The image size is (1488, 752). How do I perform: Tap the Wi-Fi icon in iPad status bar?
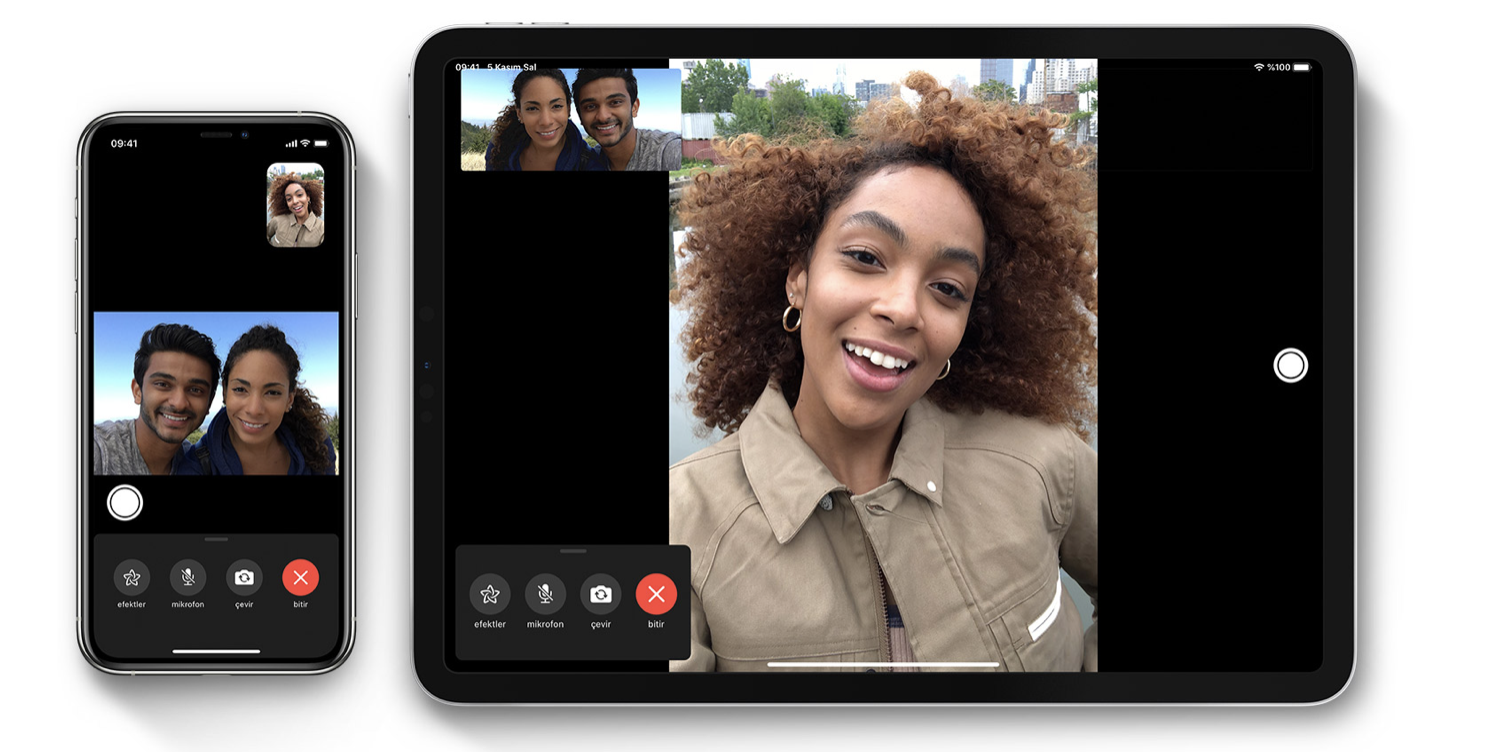click(x=1258, y=67)
